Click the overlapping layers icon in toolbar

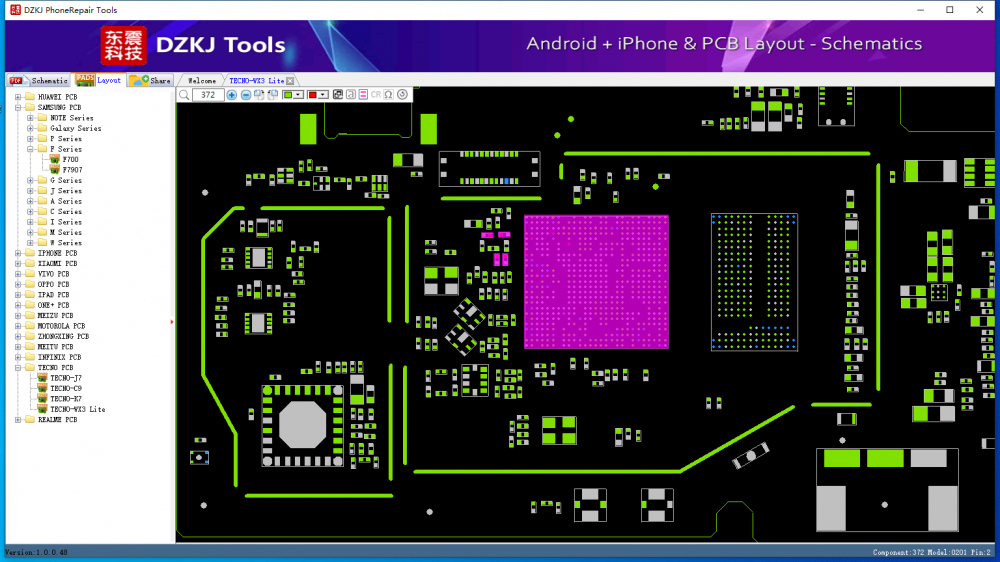coord(338,95)
